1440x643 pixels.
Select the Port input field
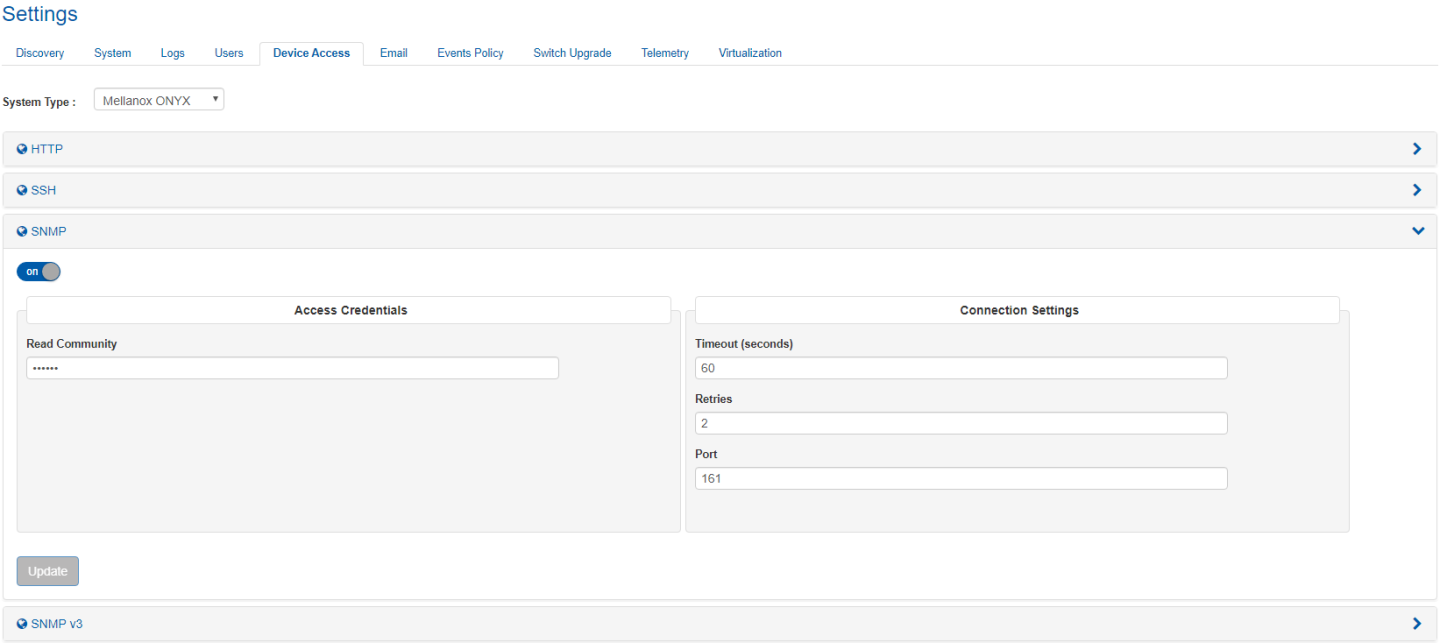[x=960, y=478]
